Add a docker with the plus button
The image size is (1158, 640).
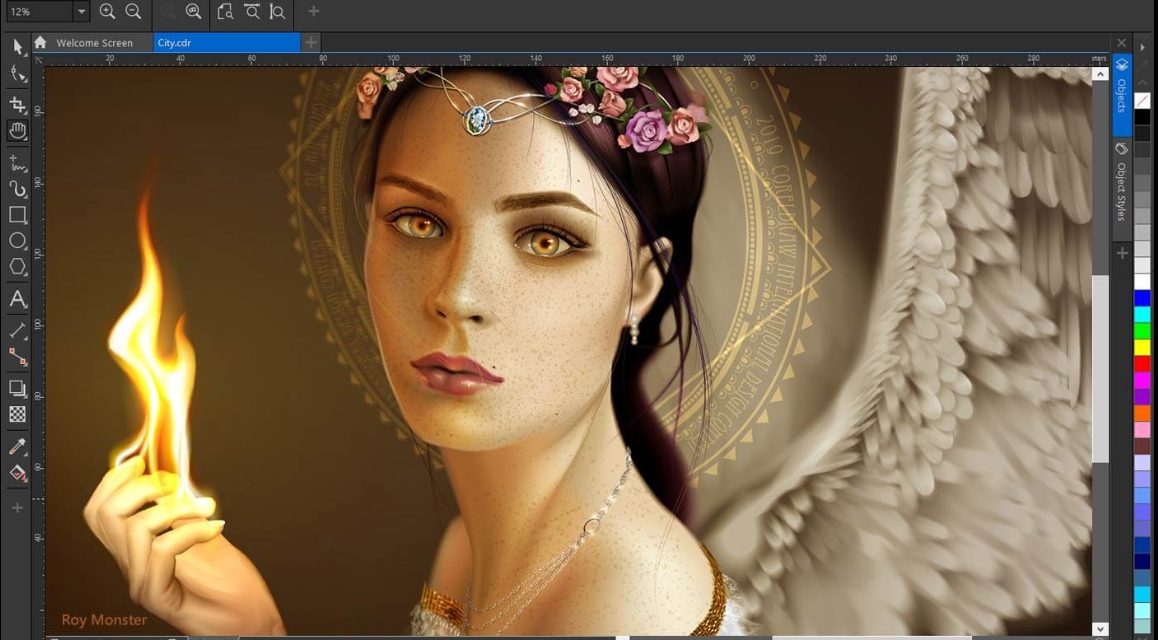(x=1122, y=254)
